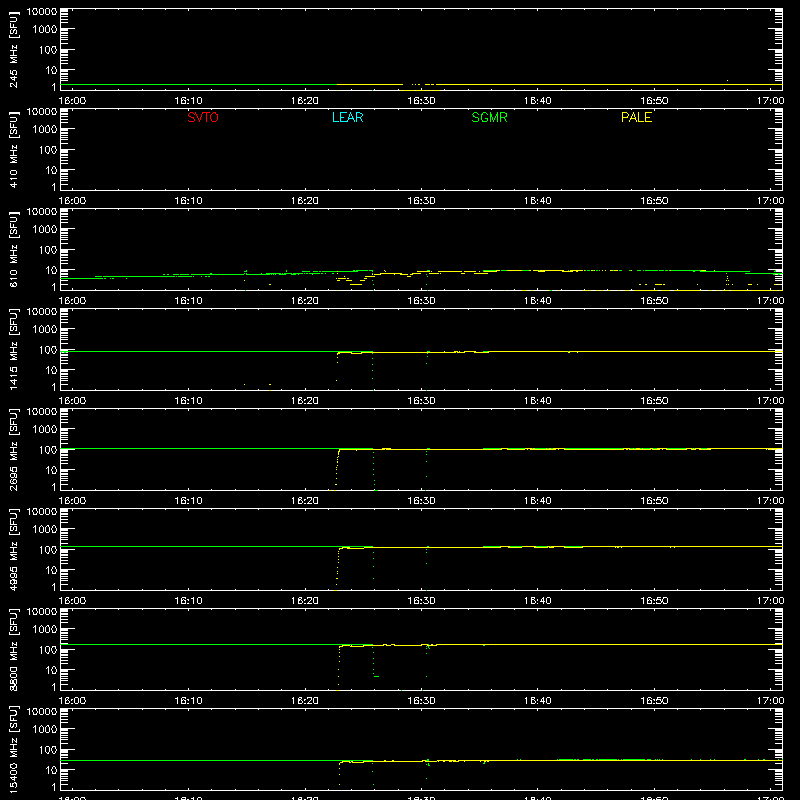Select the 4995 MHz [SFU] axis title
The image size is (800, 800).
click(x=14, y=549)
